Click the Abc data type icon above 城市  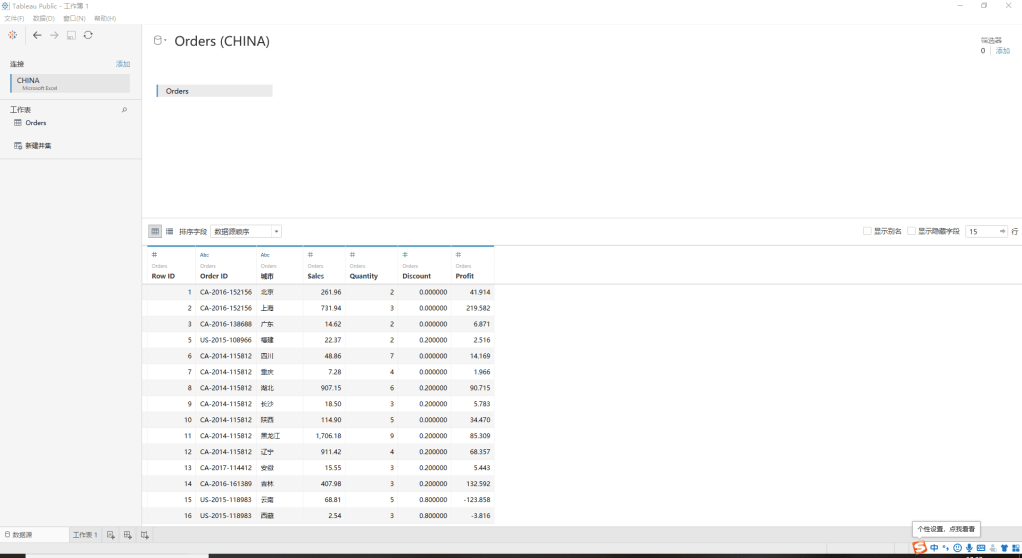[x=265, y=255]
